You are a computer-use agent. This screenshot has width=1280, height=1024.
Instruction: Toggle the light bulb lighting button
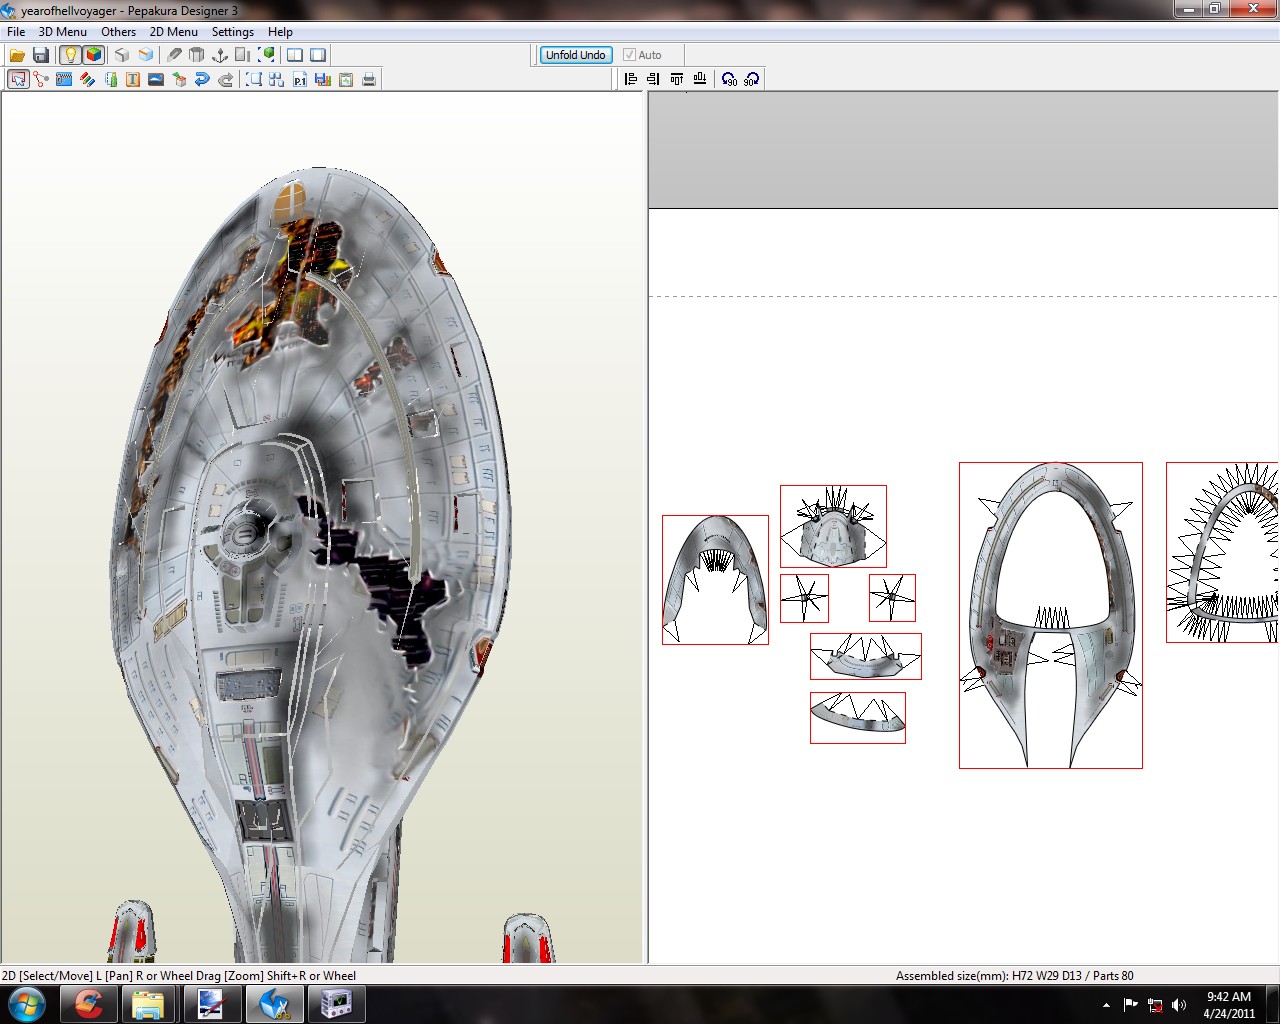pyautogui.click(x=70, y=55)
